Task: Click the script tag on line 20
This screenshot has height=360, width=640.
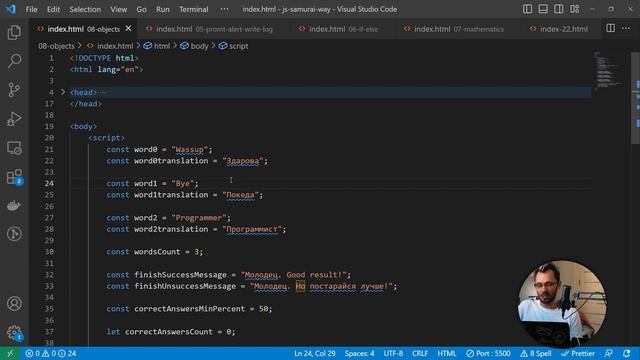Action: [x=107, y=138]
